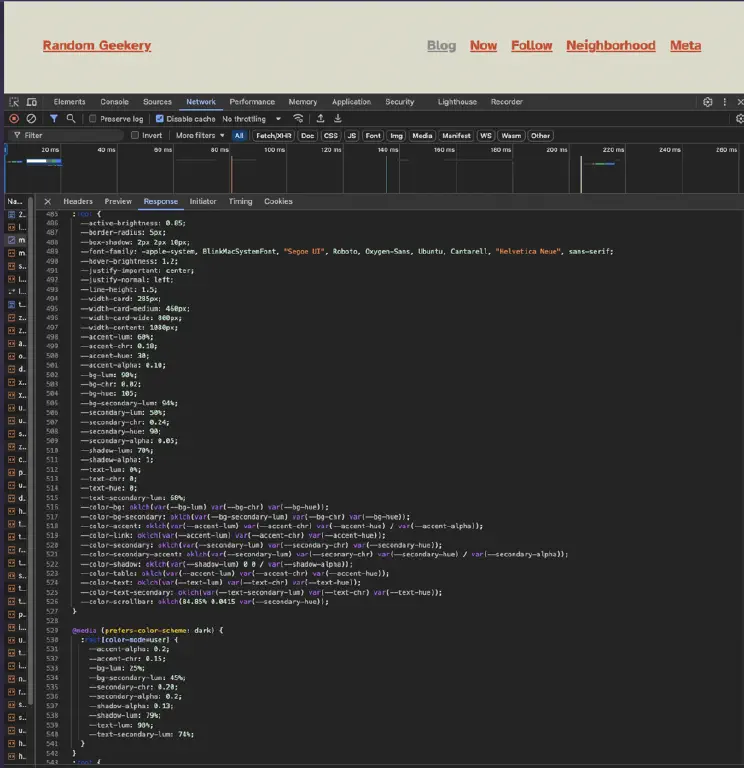Open network search magnifier

click(x=71, y=119)
